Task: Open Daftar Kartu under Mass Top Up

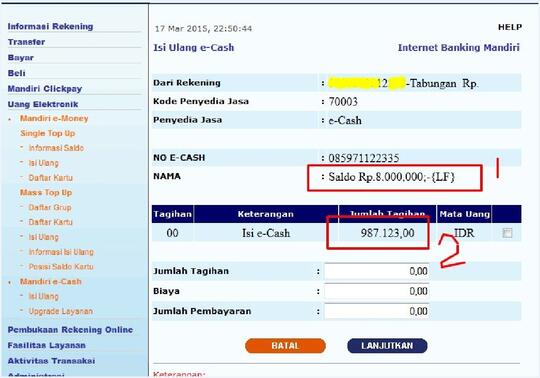Action: click(51, 222)
